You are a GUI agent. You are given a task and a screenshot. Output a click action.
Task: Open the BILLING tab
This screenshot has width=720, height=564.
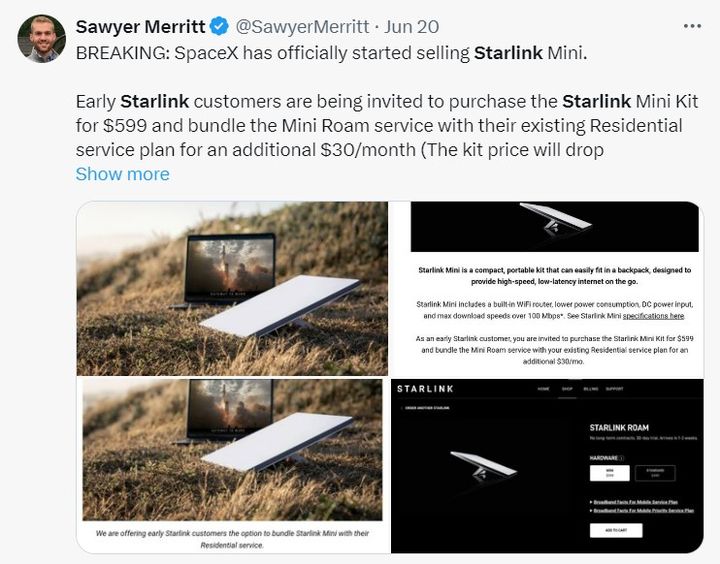tap(591, 388)
